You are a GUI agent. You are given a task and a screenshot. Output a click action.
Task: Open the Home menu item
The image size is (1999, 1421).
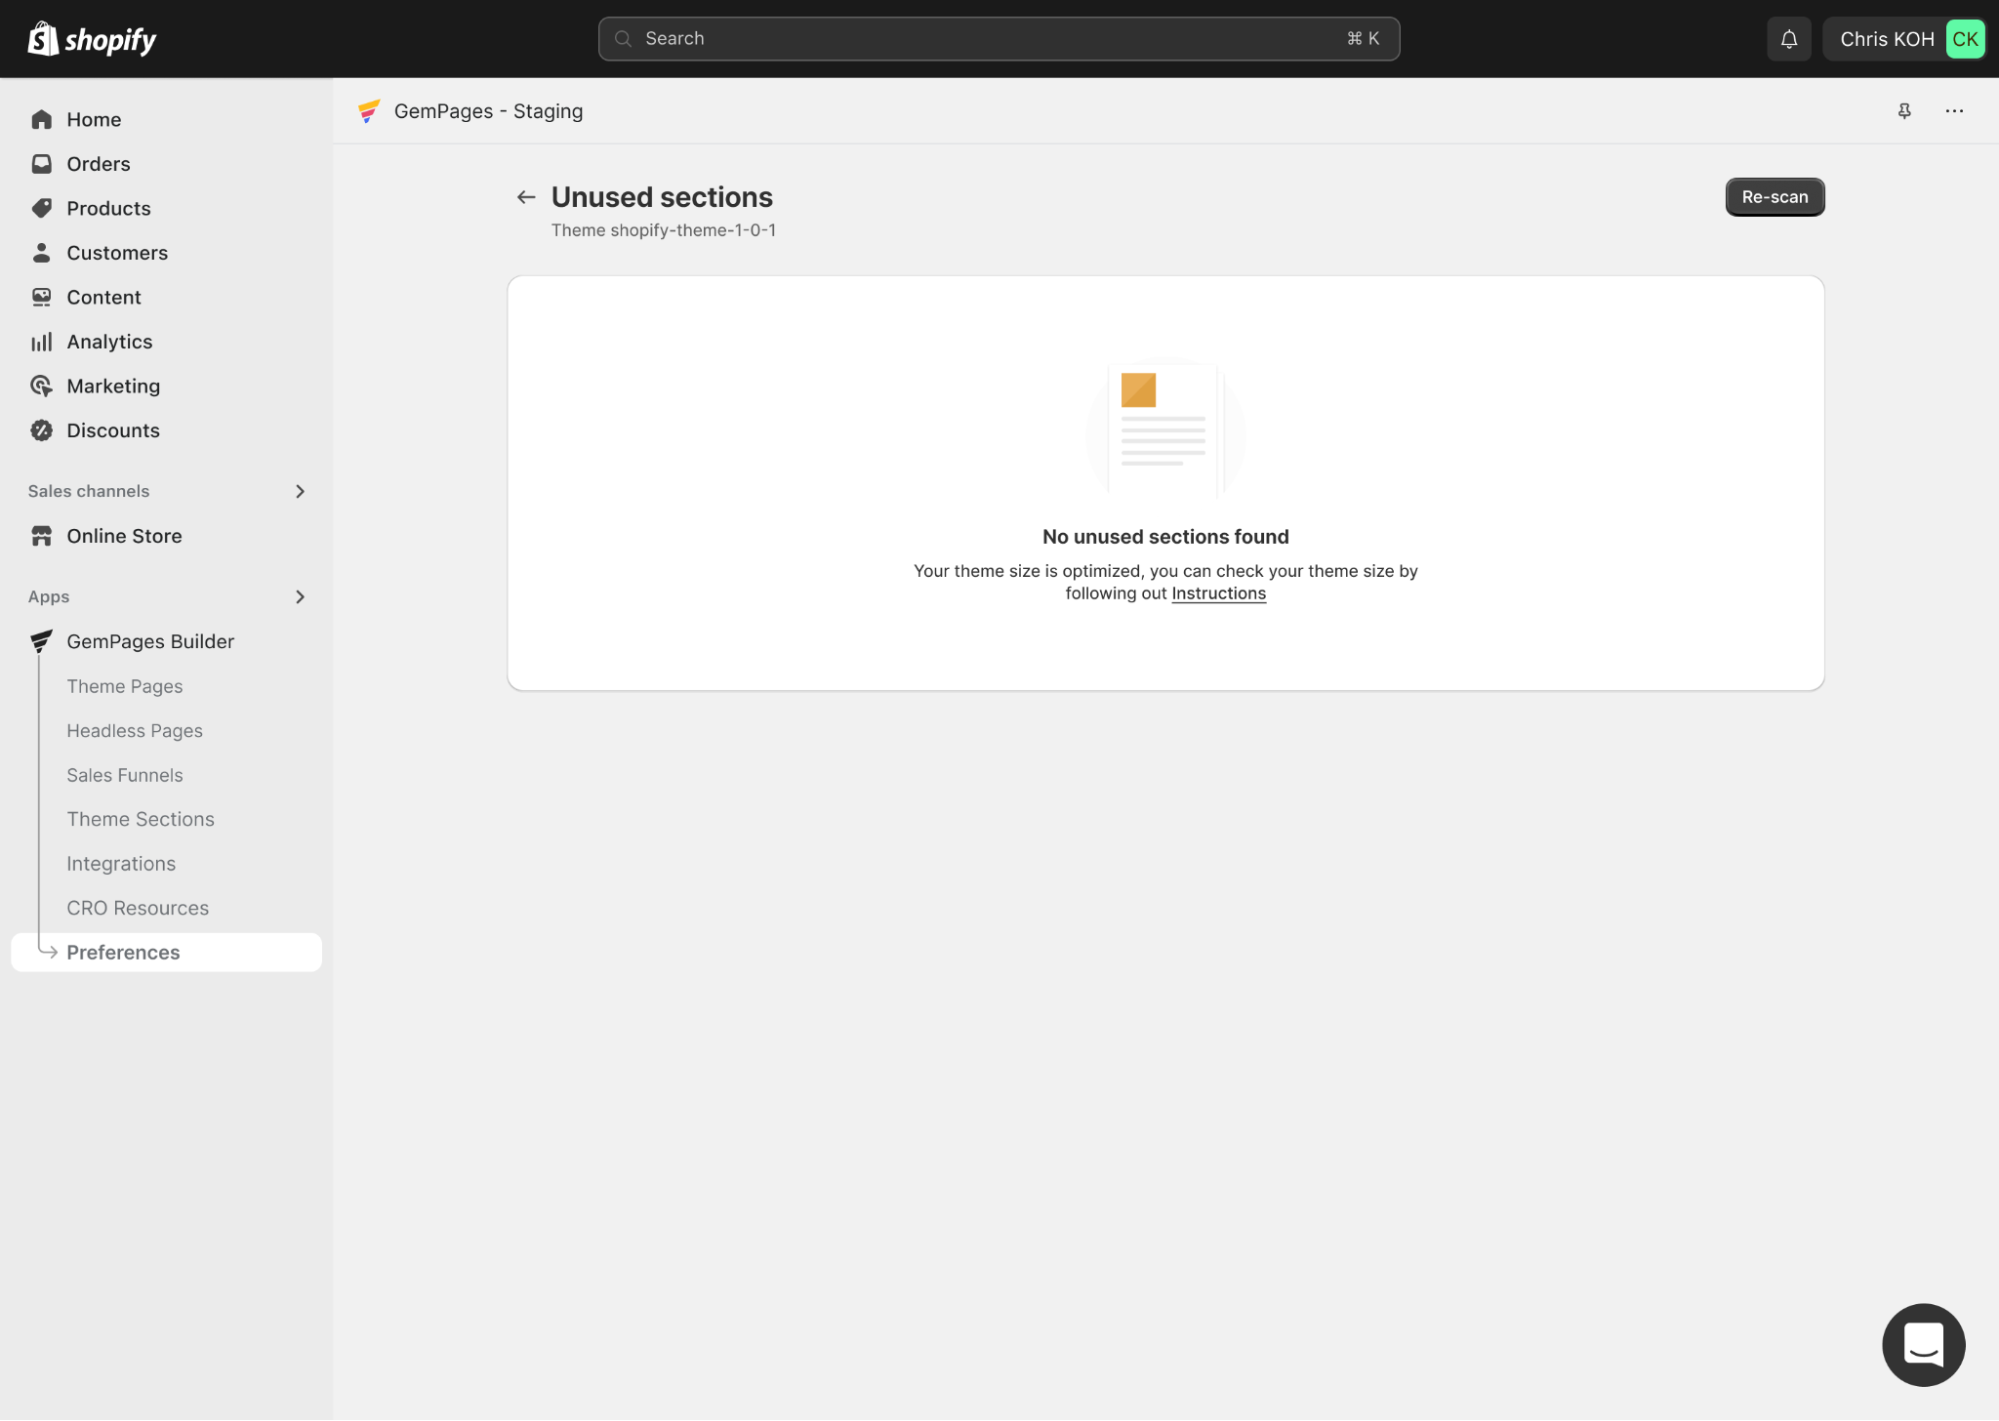[x=93, y=119]
